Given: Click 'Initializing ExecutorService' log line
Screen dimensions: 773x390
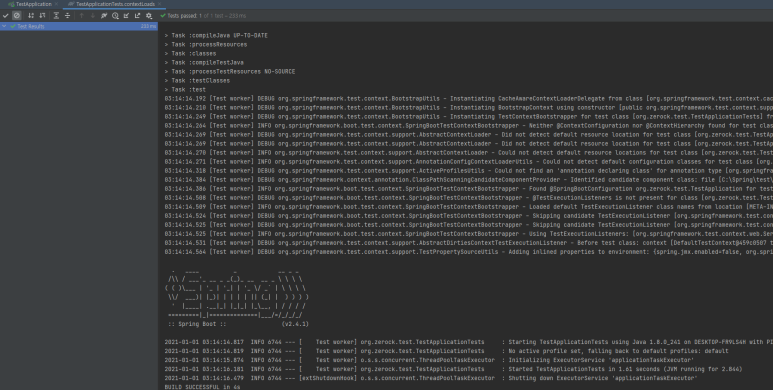Looking at the screenshot, I should 429,360.
